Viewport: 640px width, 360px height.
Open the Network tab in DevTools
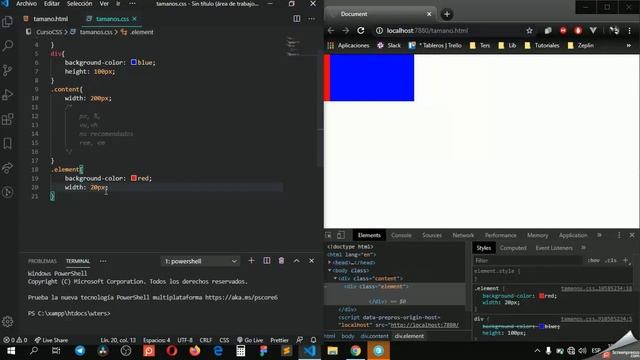pyautogui.click(x=463, y=236)
